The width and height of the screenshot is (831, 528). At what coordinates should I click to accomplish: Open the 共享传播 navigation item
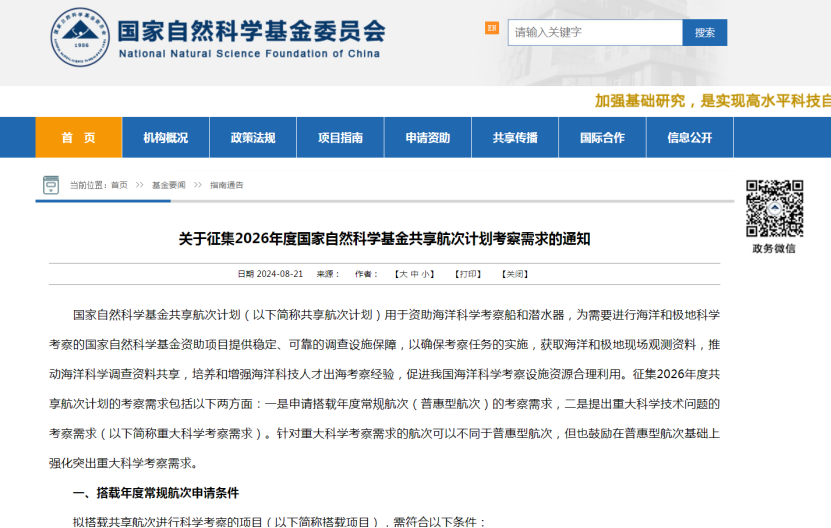click(x=515, y=138)
